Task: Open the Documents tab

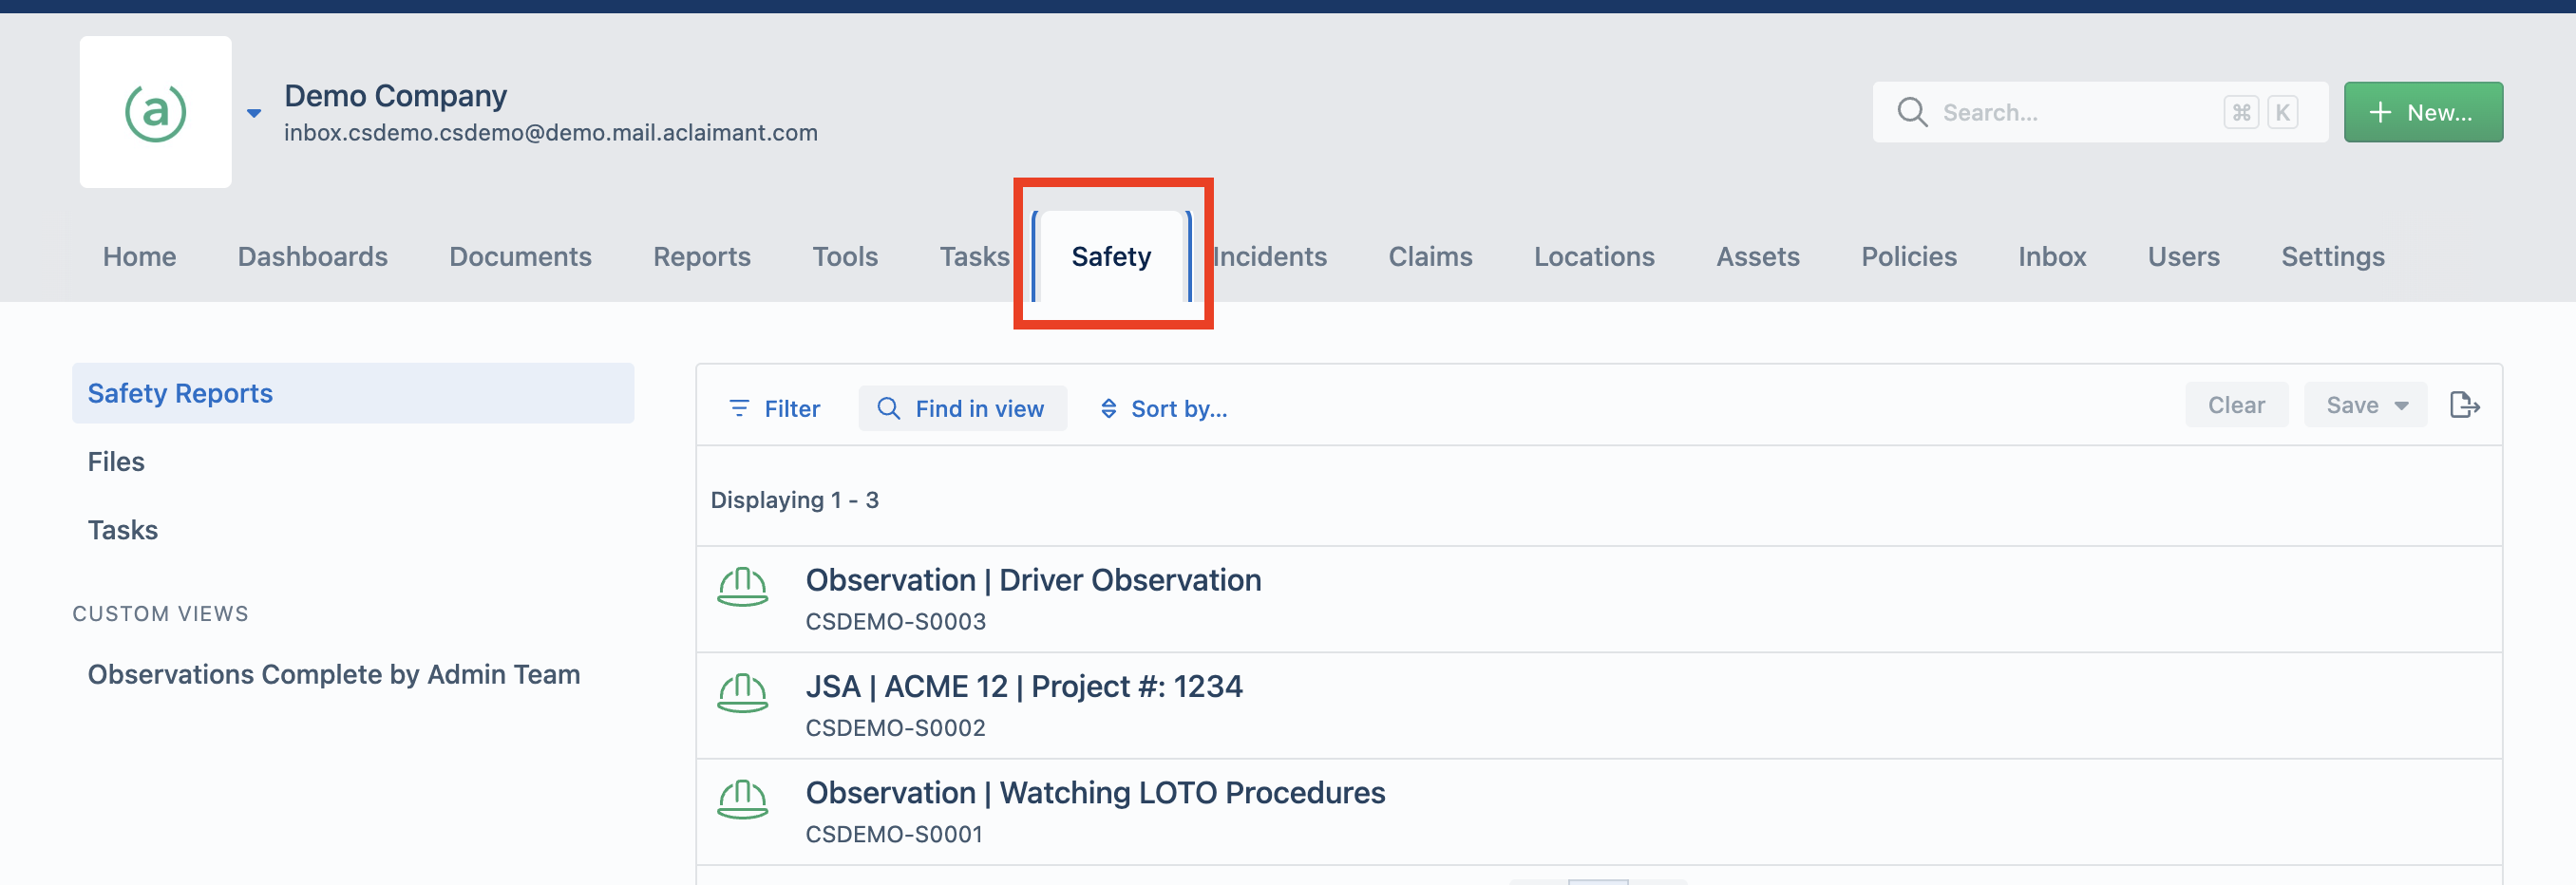Action: pyautogui.click(x=520, y=257)
